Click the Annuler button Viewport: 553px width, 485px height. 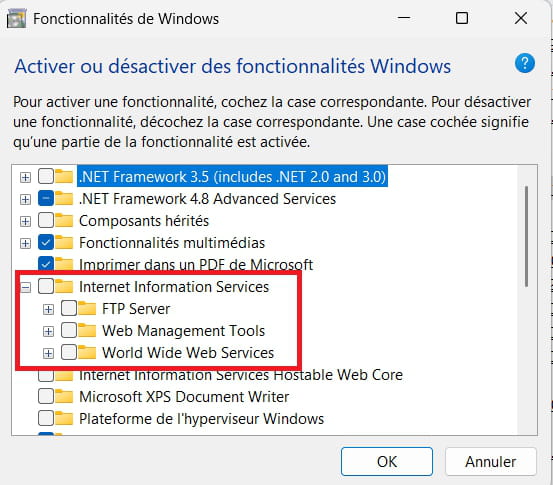491,461
